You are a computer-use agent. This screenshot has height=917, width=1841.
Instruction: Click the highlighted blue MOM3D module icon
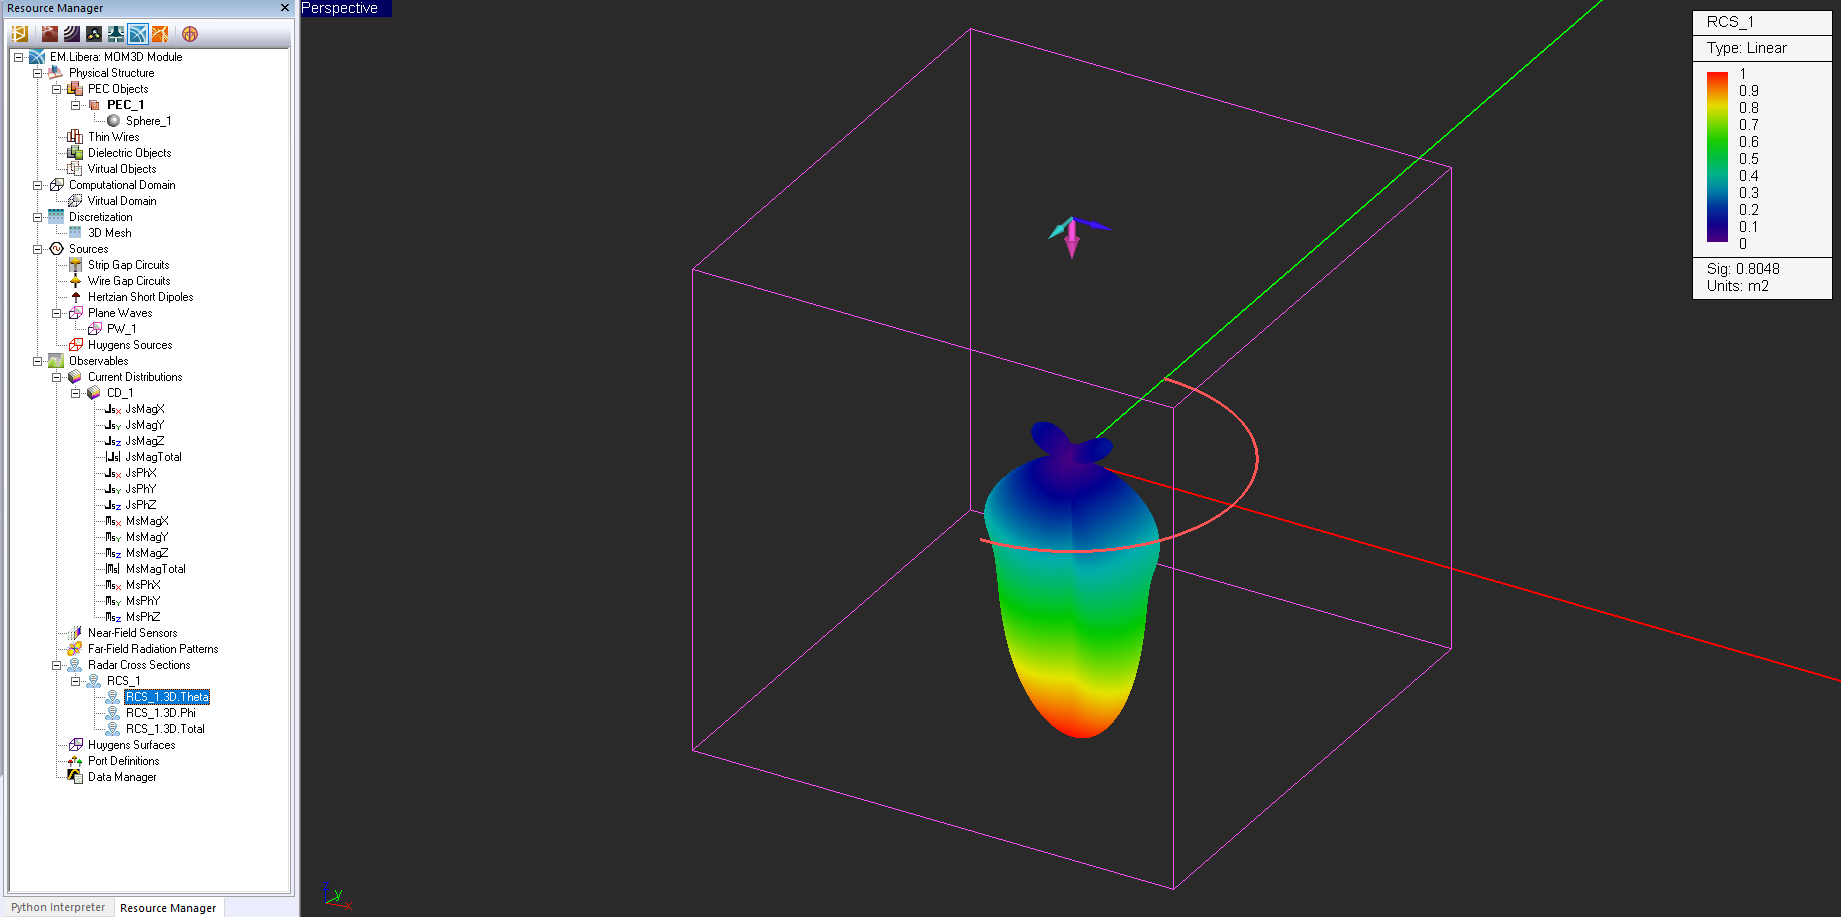(x=138, y=34)
